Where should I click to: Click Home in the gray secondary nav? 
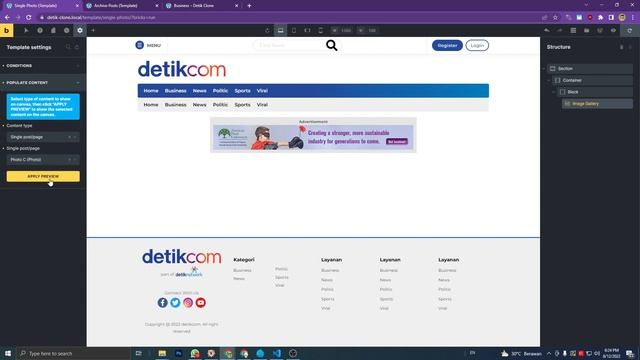coord(151,105)
